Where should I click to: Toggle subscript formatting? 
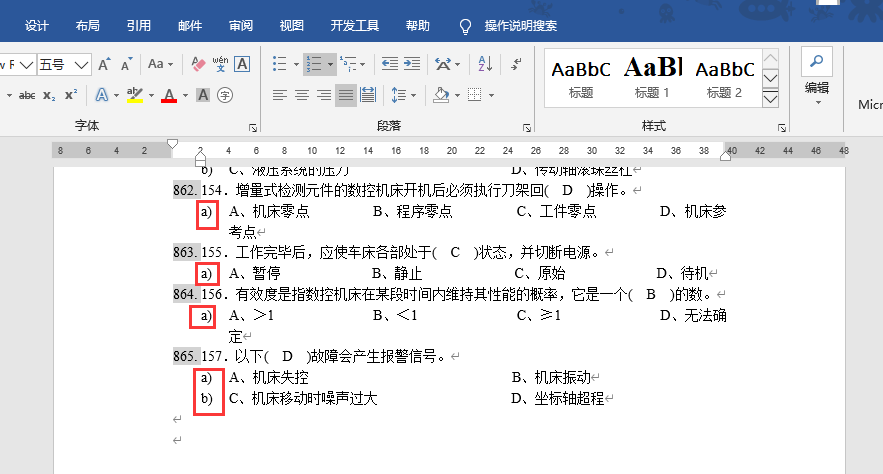click(49, 95)
